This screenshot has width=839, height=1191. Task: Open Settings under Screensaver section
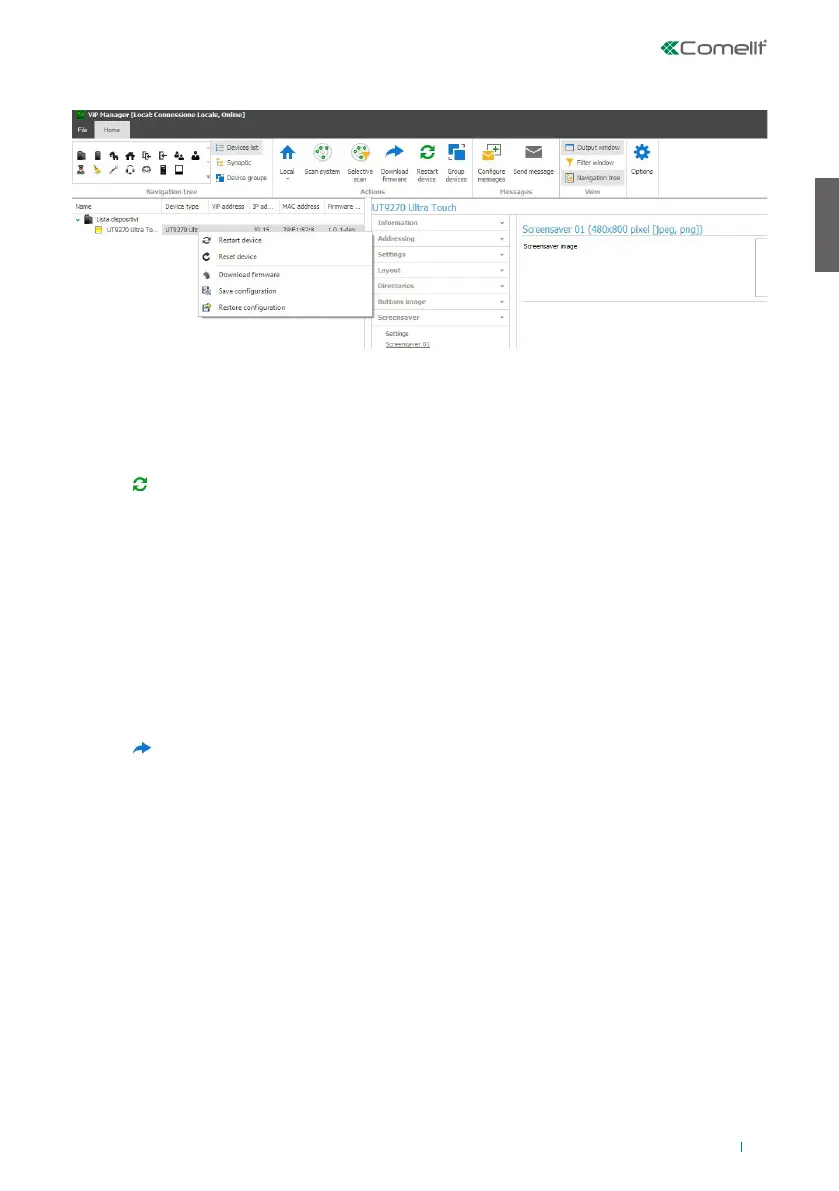396,334
